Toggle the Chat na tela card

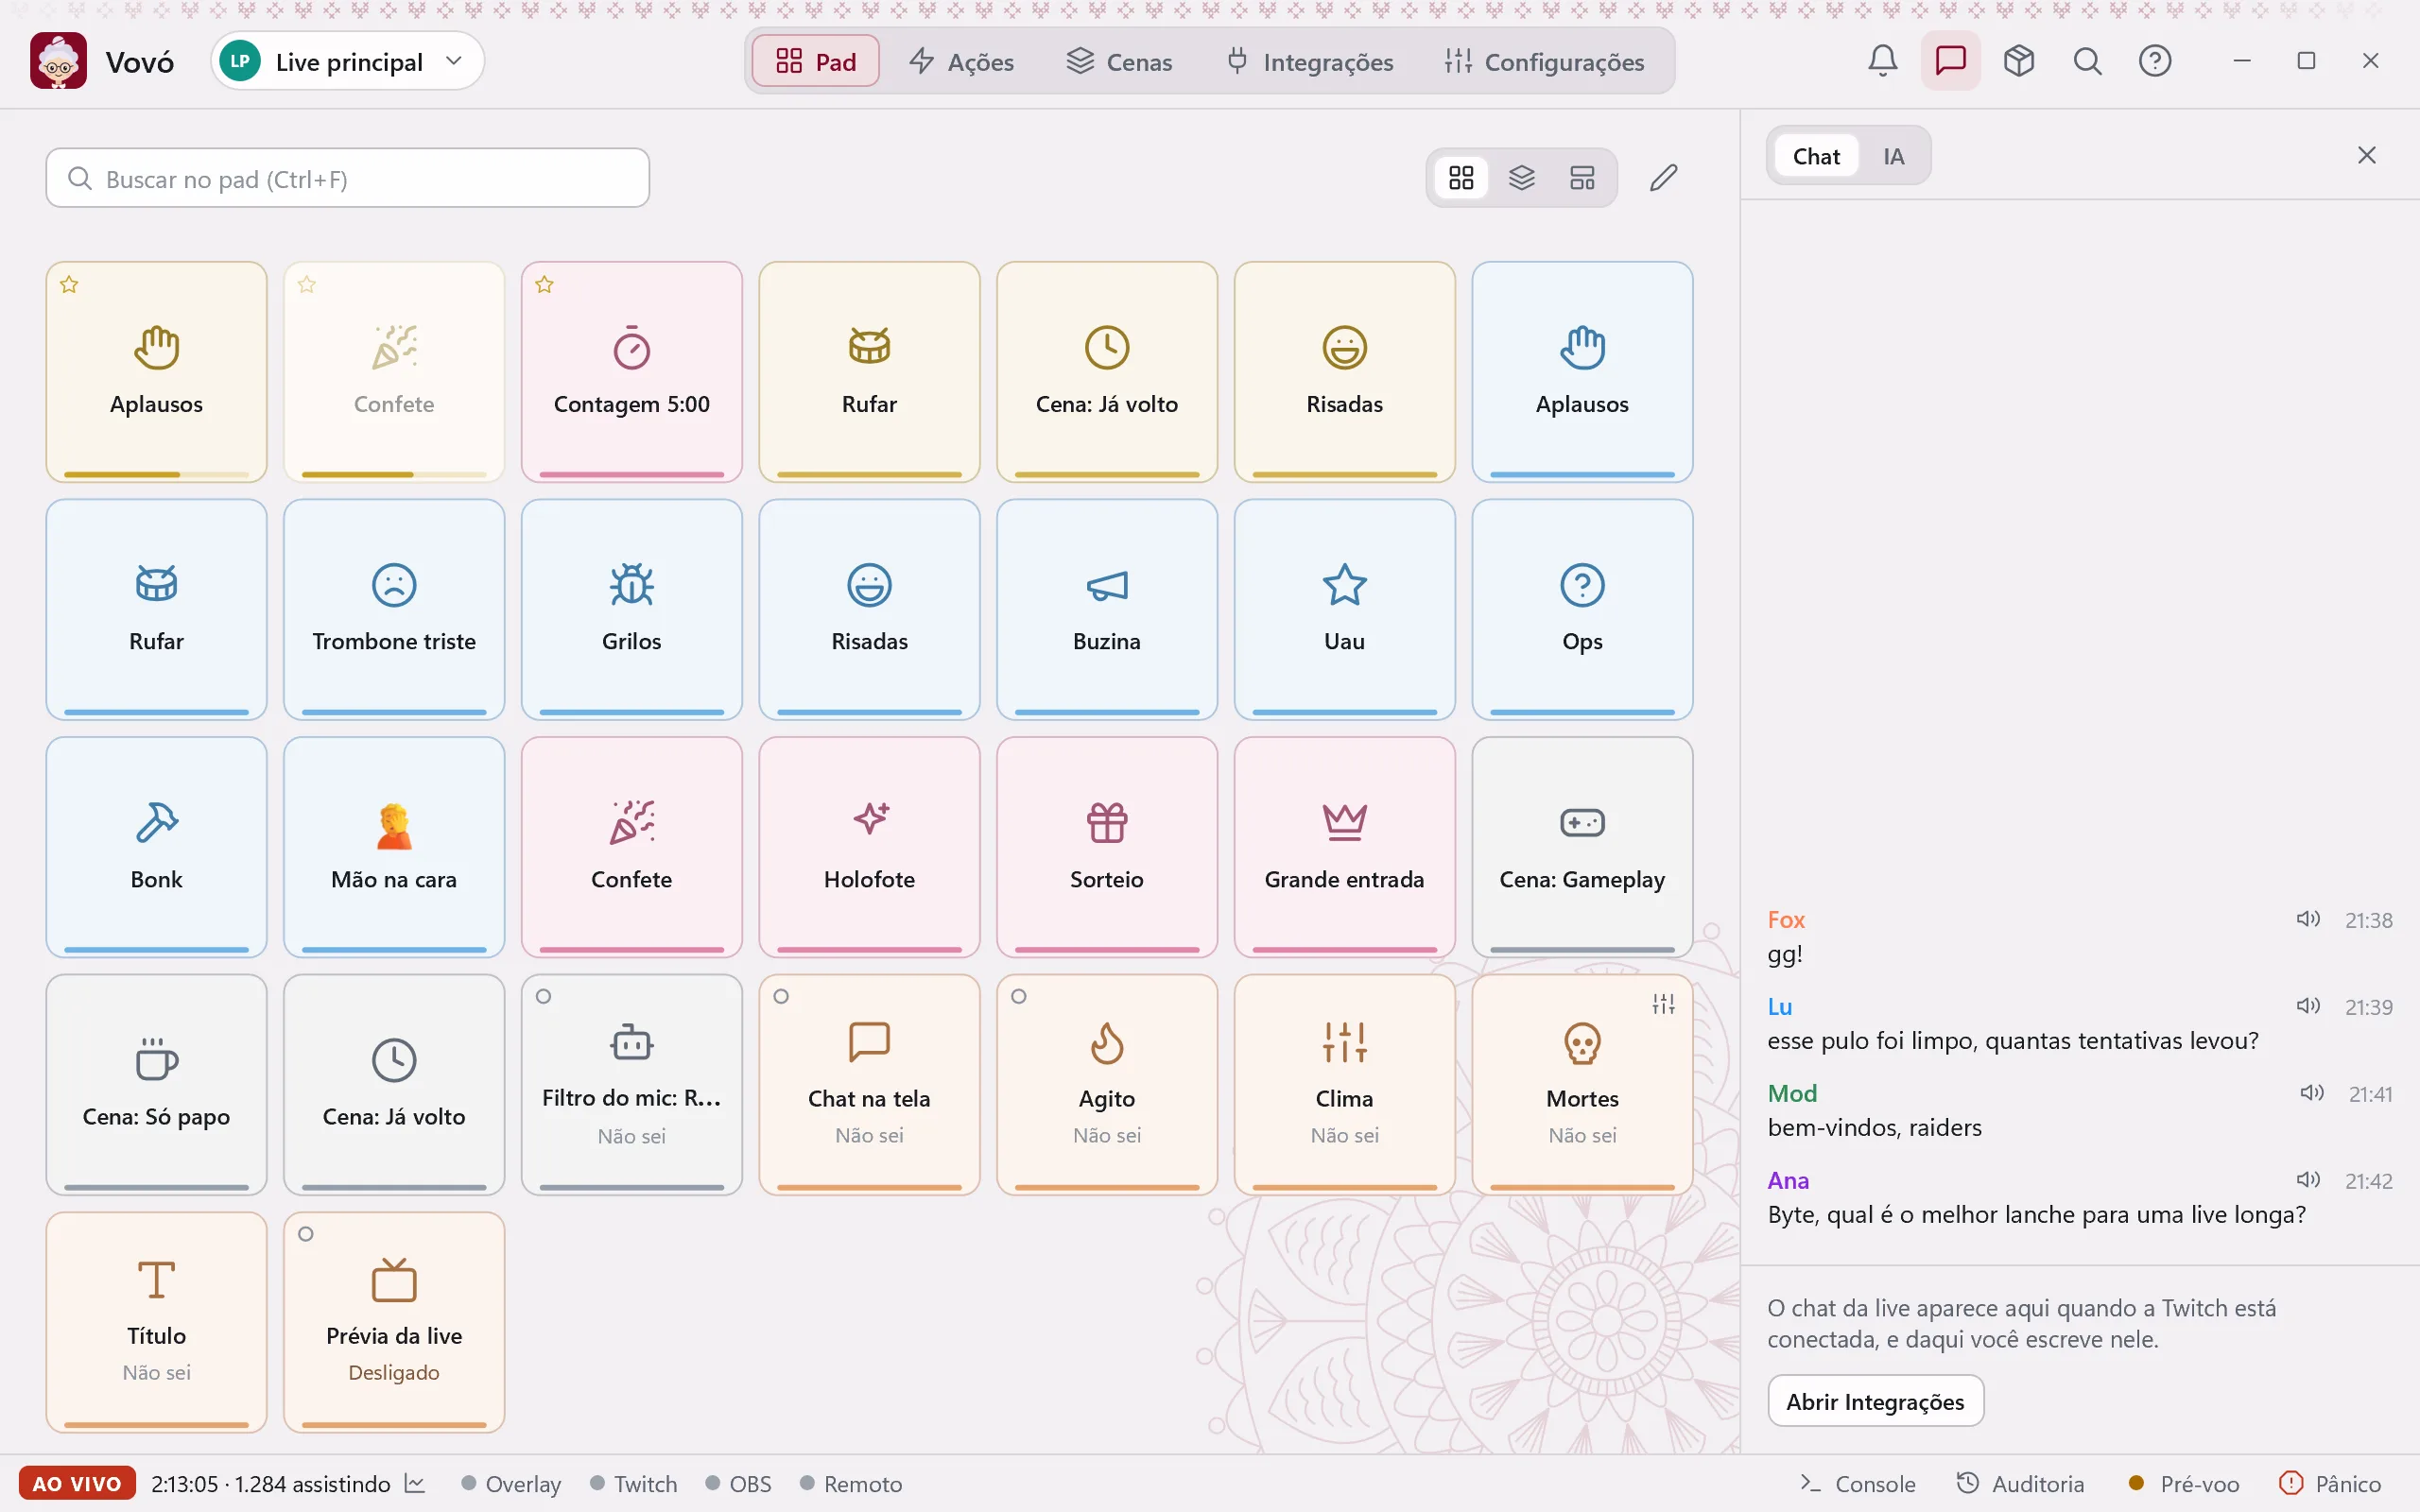[x=869, y=1084]
